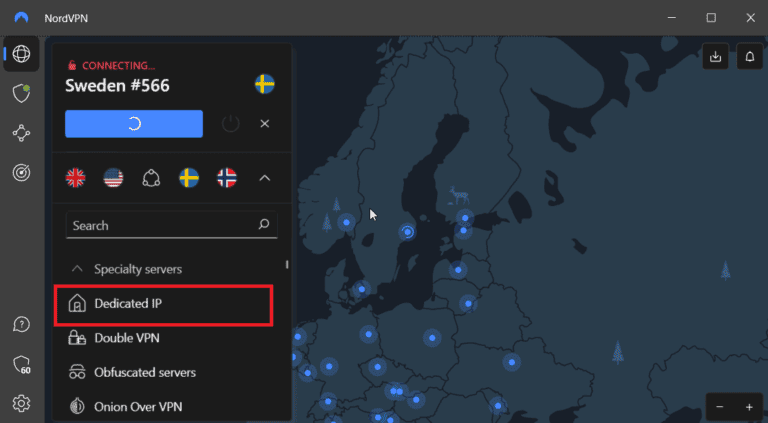Open the Threat Protection shield icon

tap(21, 93)
